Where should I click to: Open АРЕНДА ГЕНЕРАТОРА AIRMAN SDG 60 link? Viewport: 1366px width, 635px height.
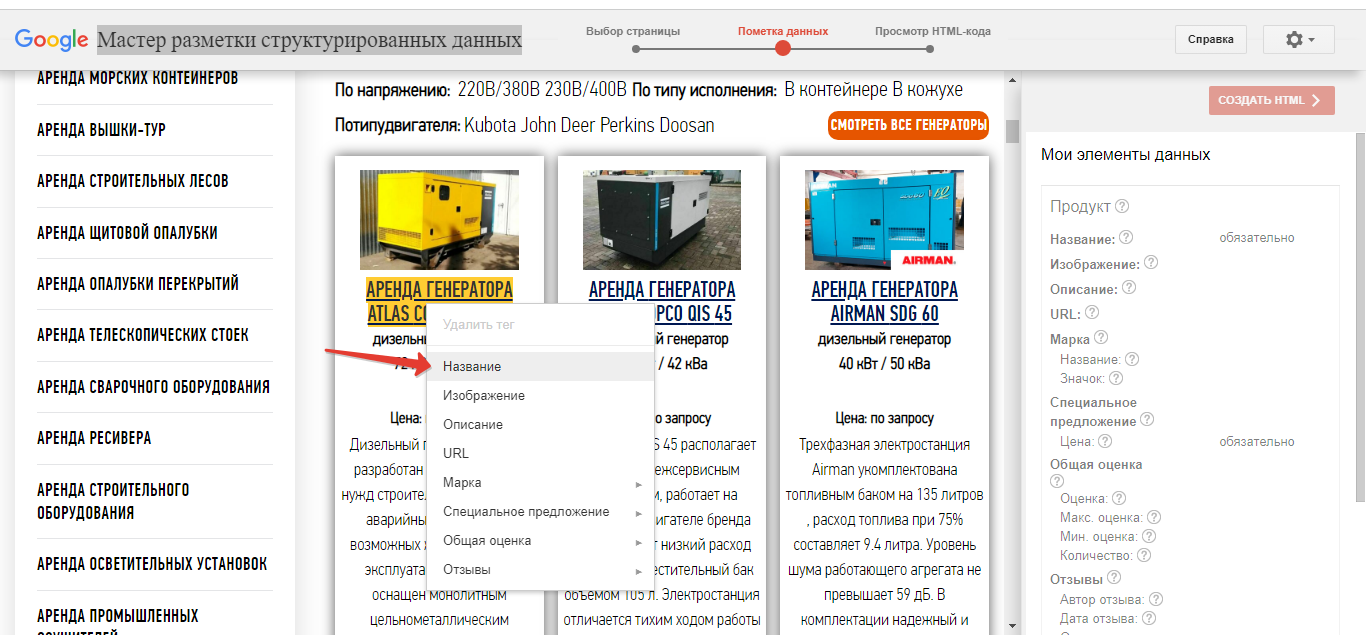point(884,301)
